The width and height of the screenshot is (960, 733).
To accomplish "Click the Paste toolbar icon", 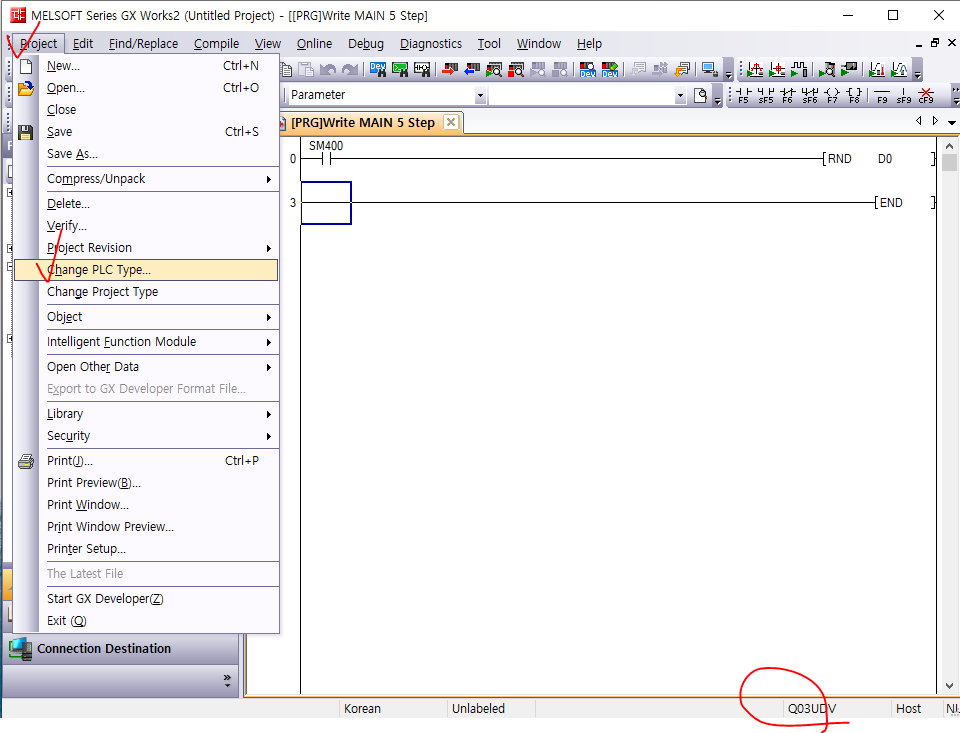I will [x=306, y=69].
